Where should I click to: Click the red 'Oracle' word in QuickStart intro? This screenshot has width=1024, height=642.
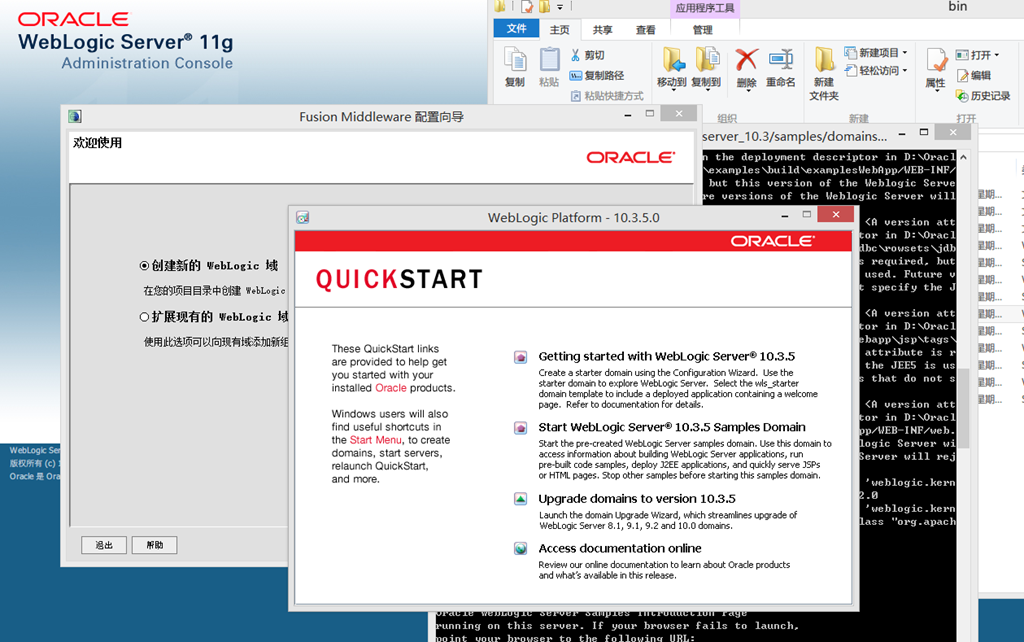391,388
